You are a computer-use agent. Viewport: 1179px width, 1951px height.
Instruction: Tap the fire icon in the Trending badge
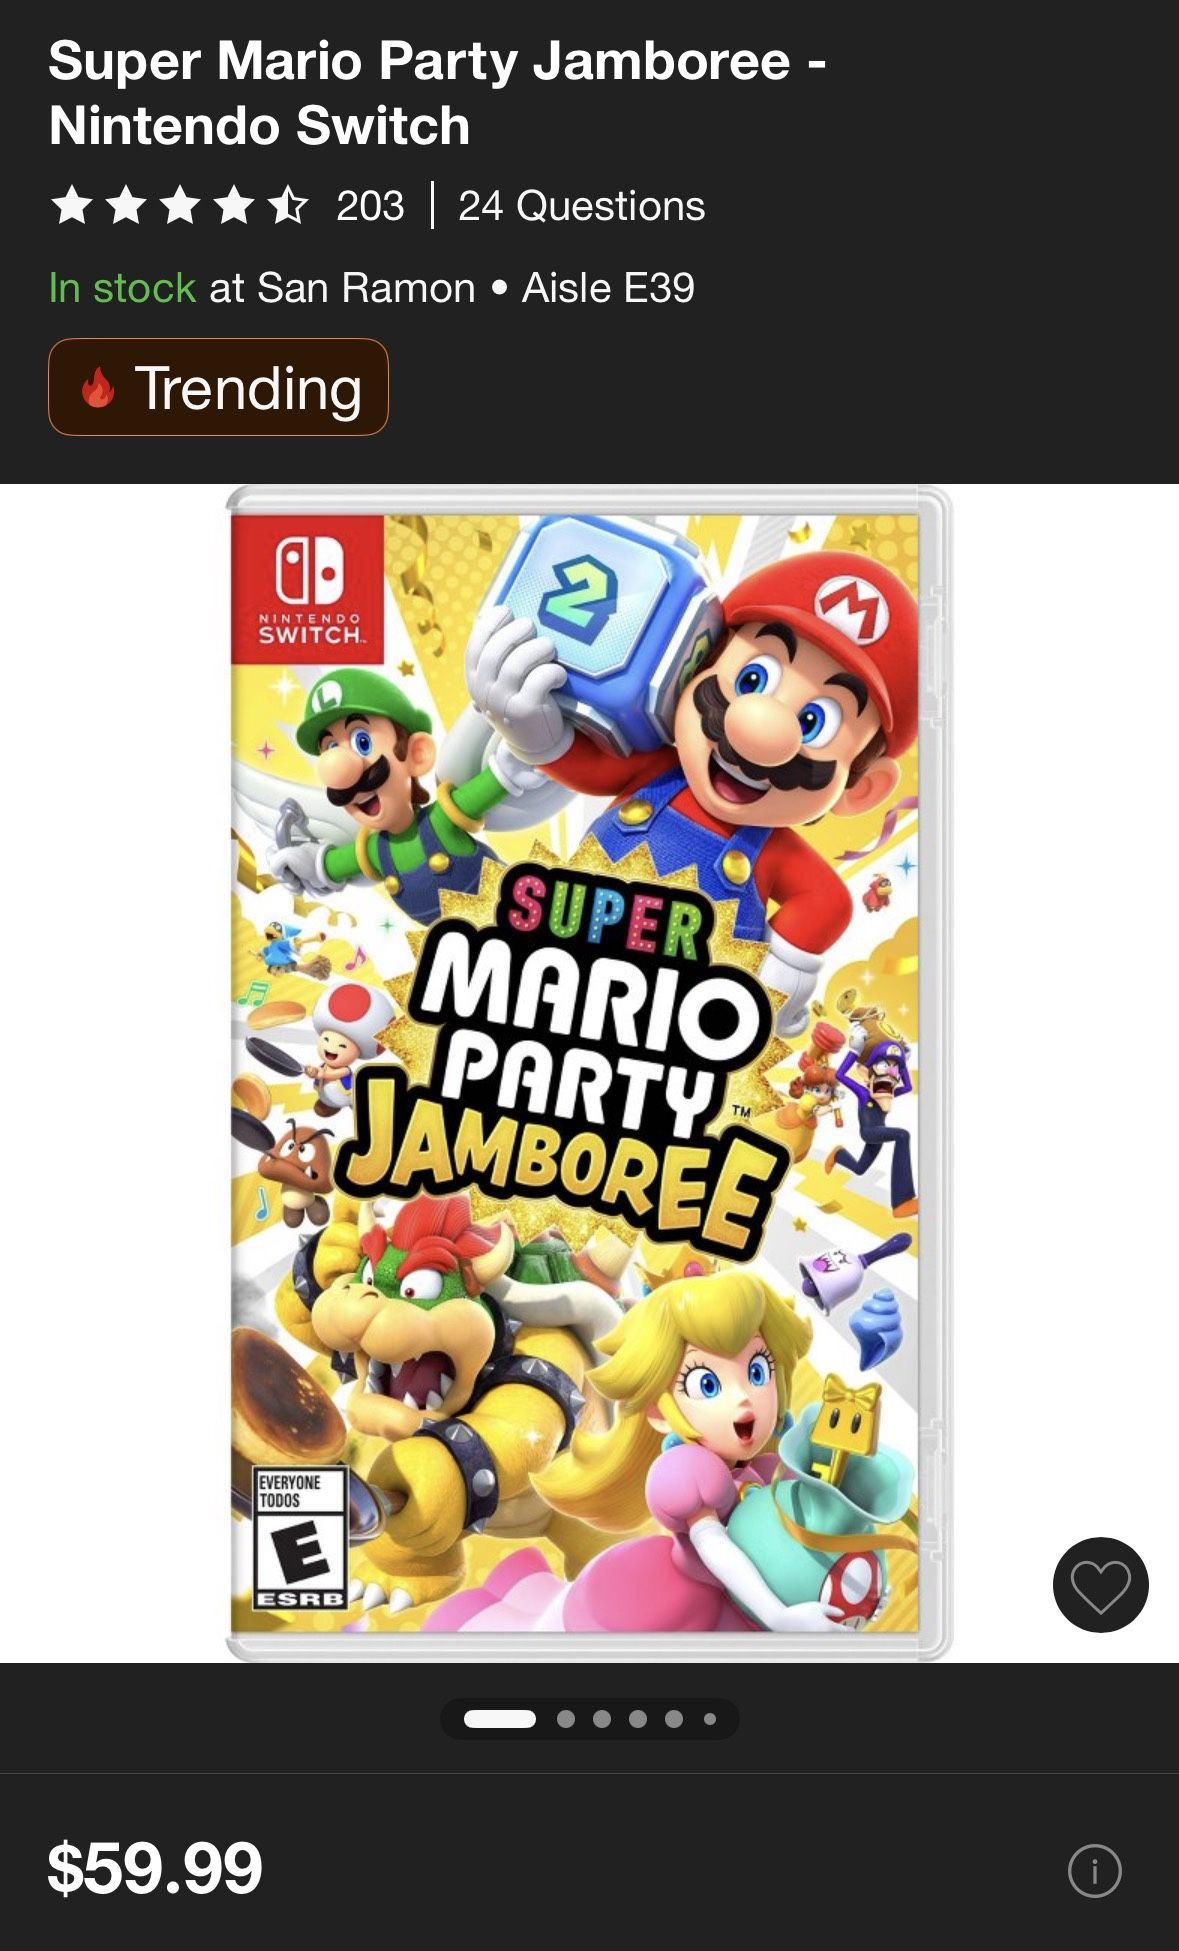tap(98, 387)
